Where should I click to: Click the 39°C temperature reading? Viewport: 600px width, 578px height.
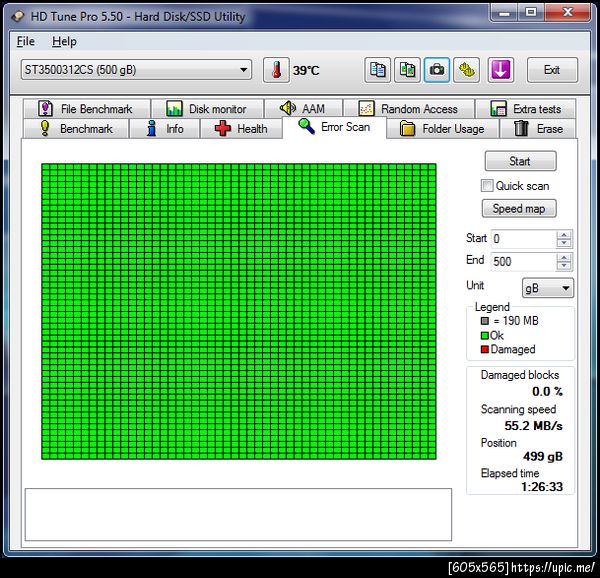306,70
